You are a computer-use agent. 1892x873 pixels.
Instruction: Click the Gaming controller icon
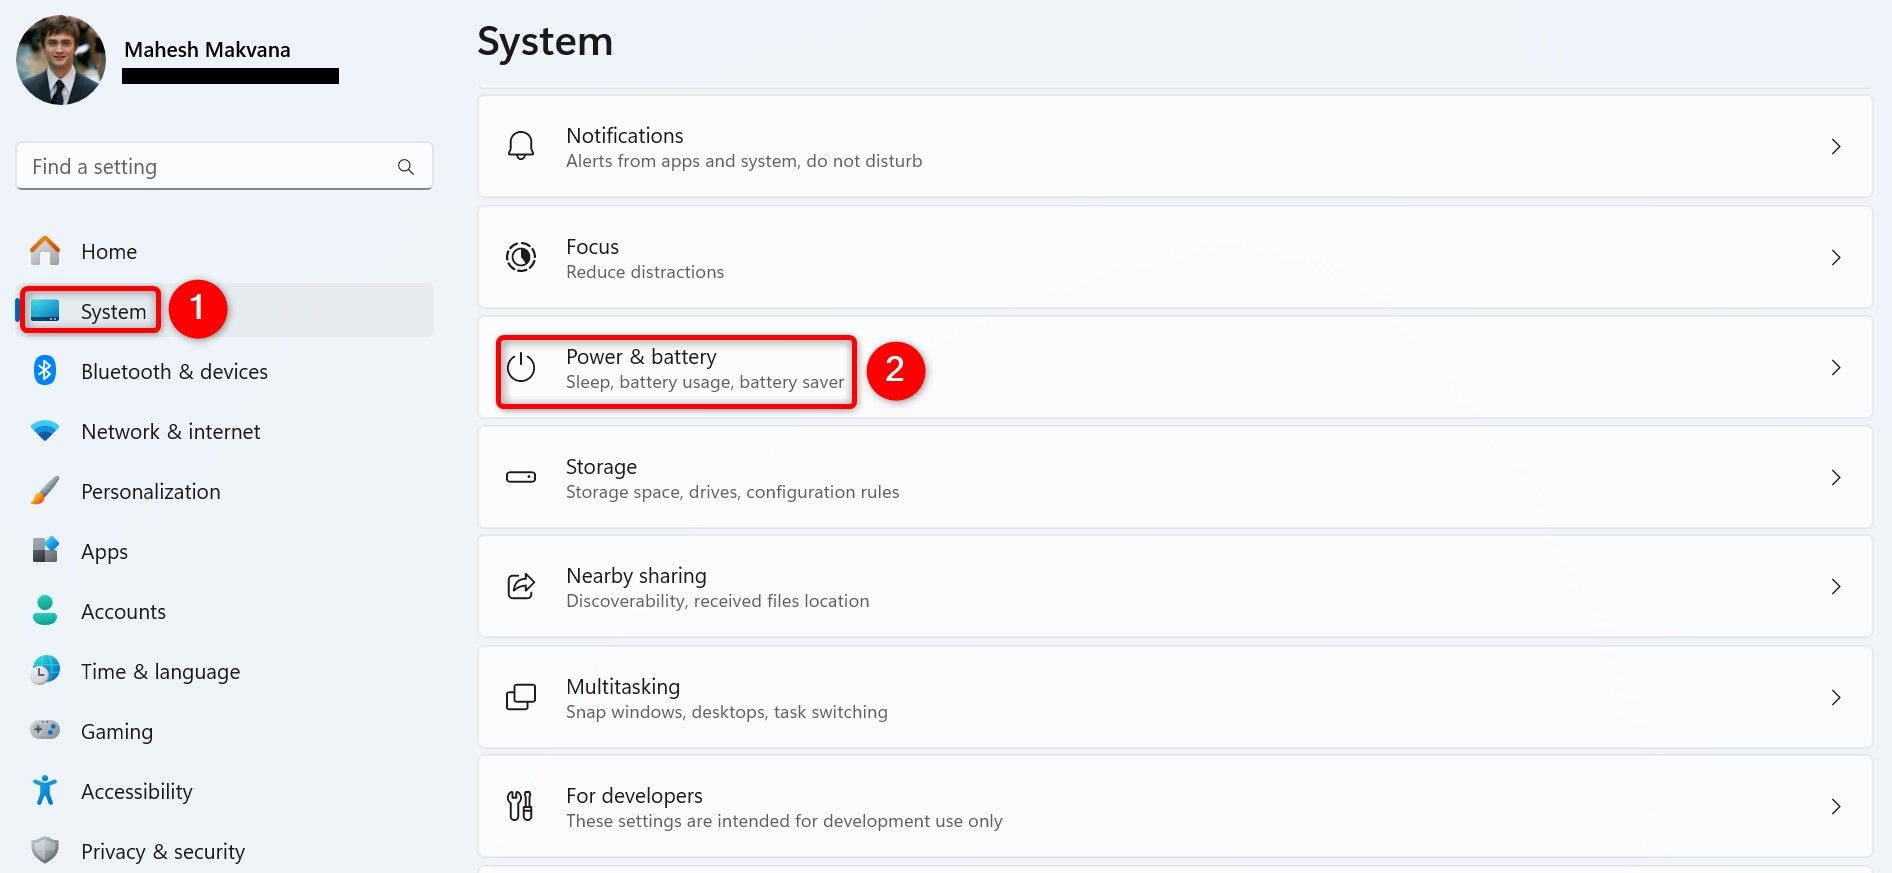click(x=45, y=730)
